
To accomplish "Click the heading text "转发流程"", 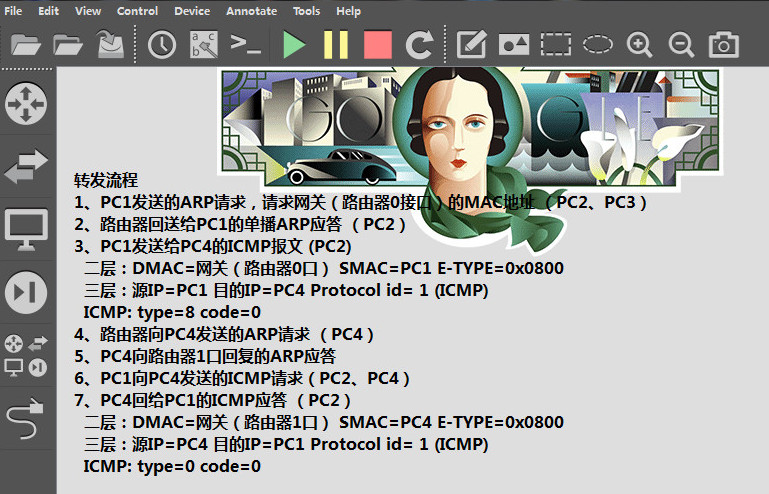I will [105, 181].
